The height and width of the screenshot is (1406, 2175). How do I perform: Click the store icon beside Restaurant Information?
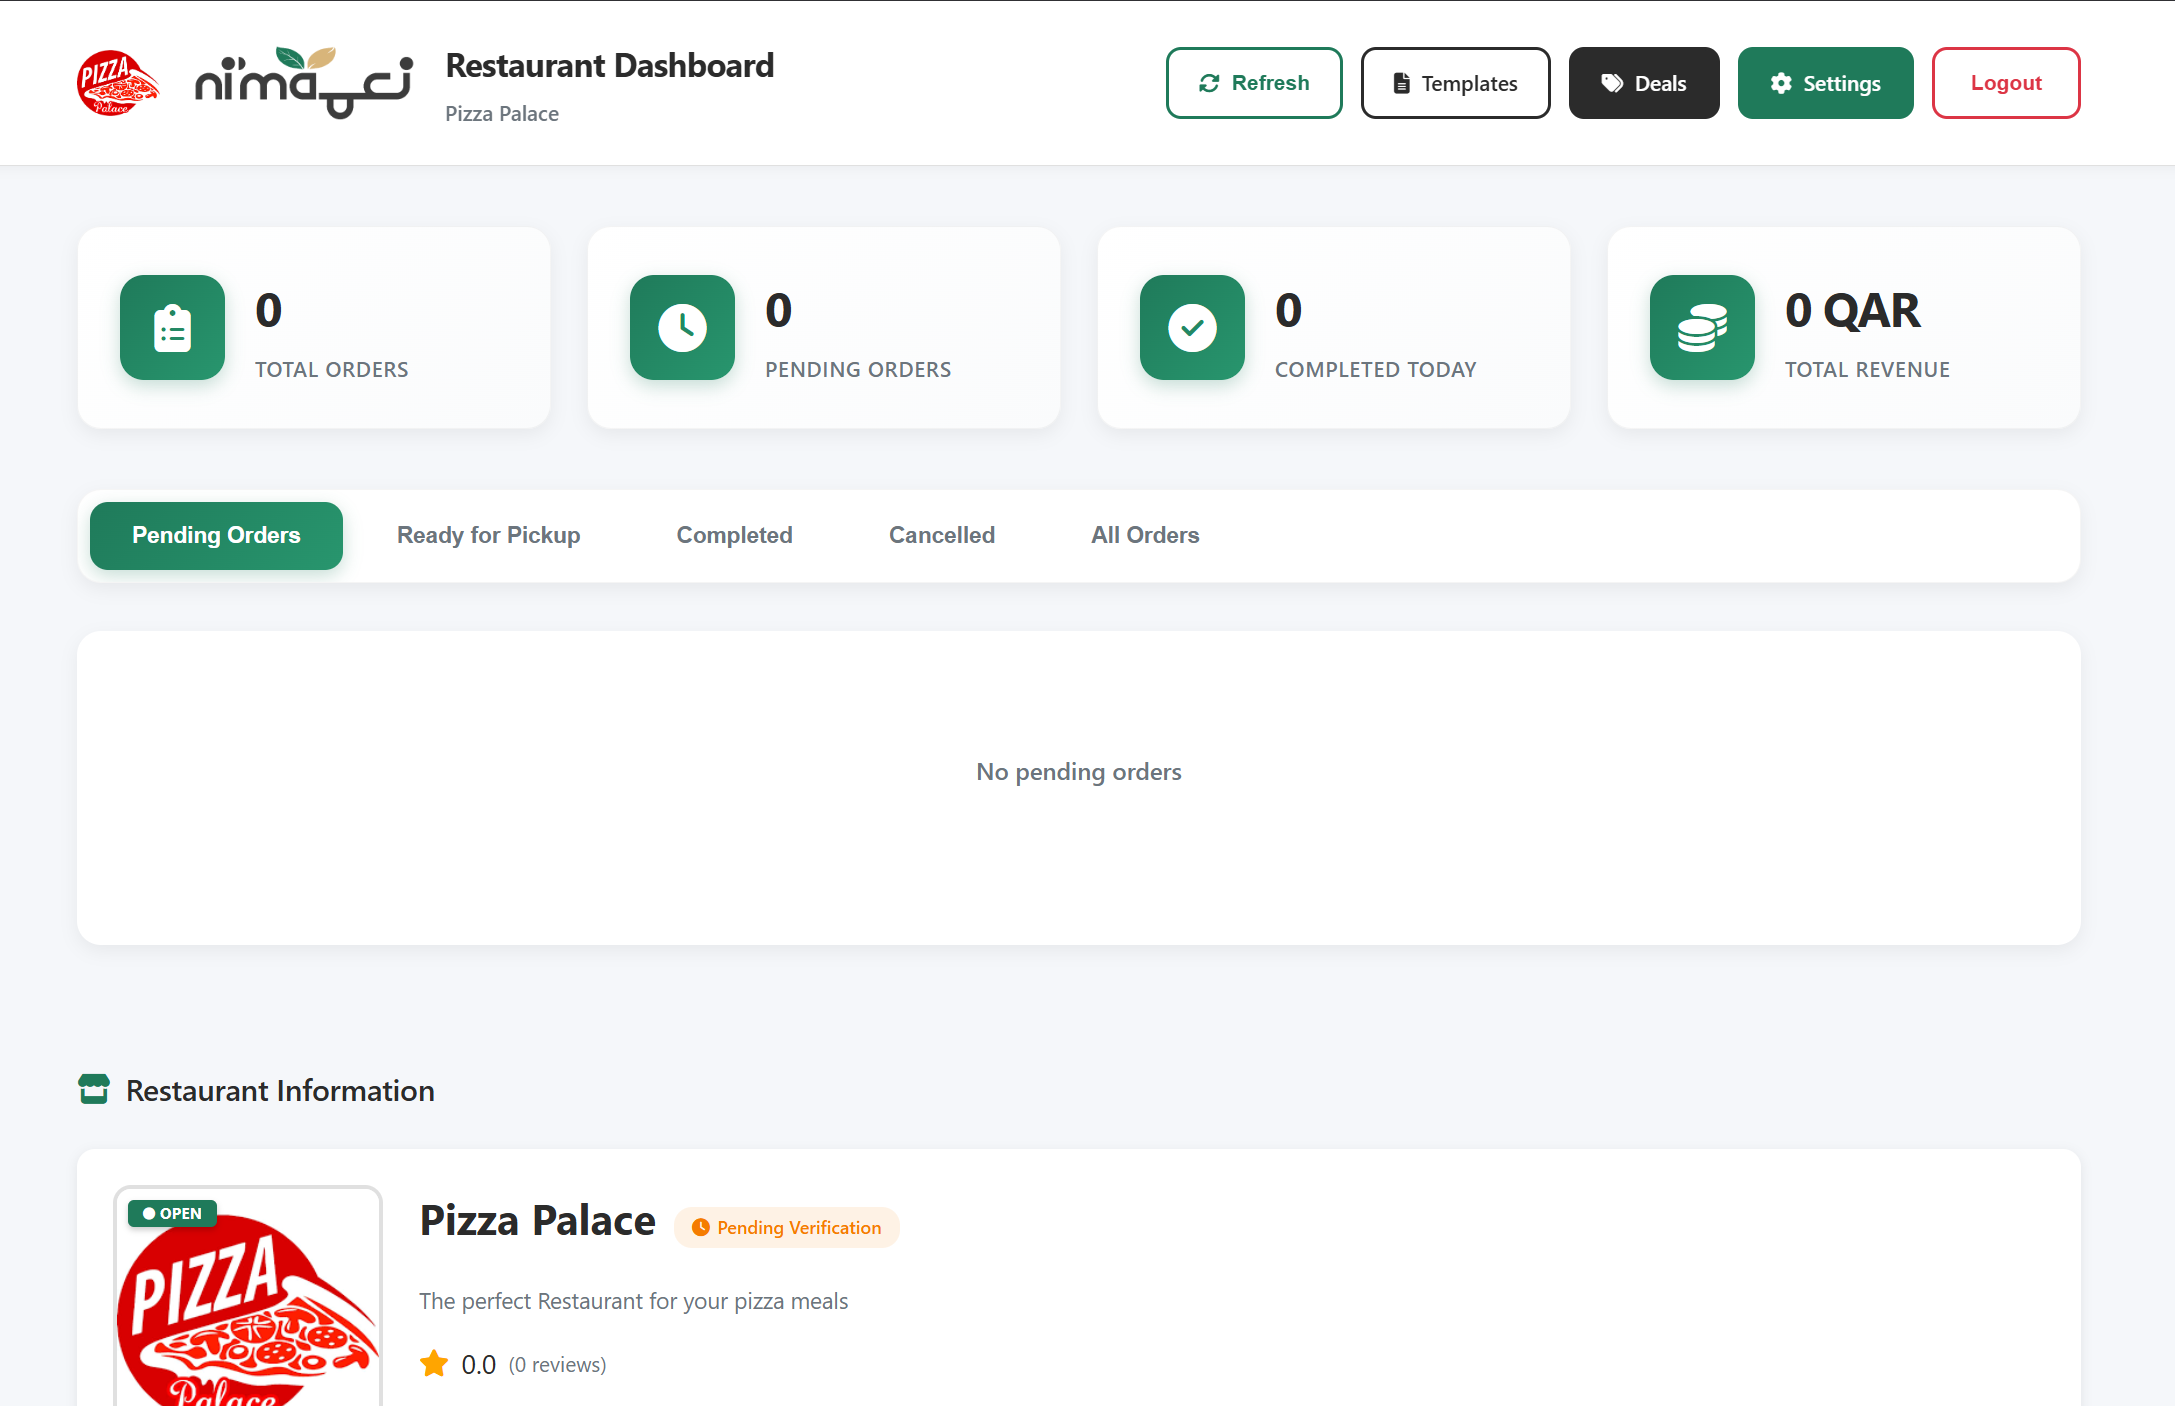click(94, 1090)
